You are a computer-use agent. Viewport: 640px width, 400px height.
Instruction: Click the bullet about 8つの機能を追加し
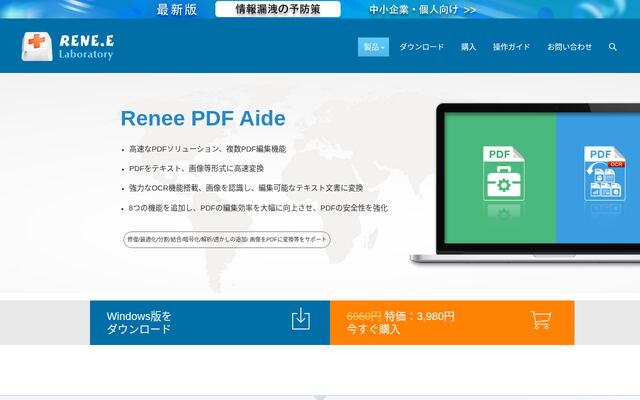pyautogui.click(x=258, y=208)
